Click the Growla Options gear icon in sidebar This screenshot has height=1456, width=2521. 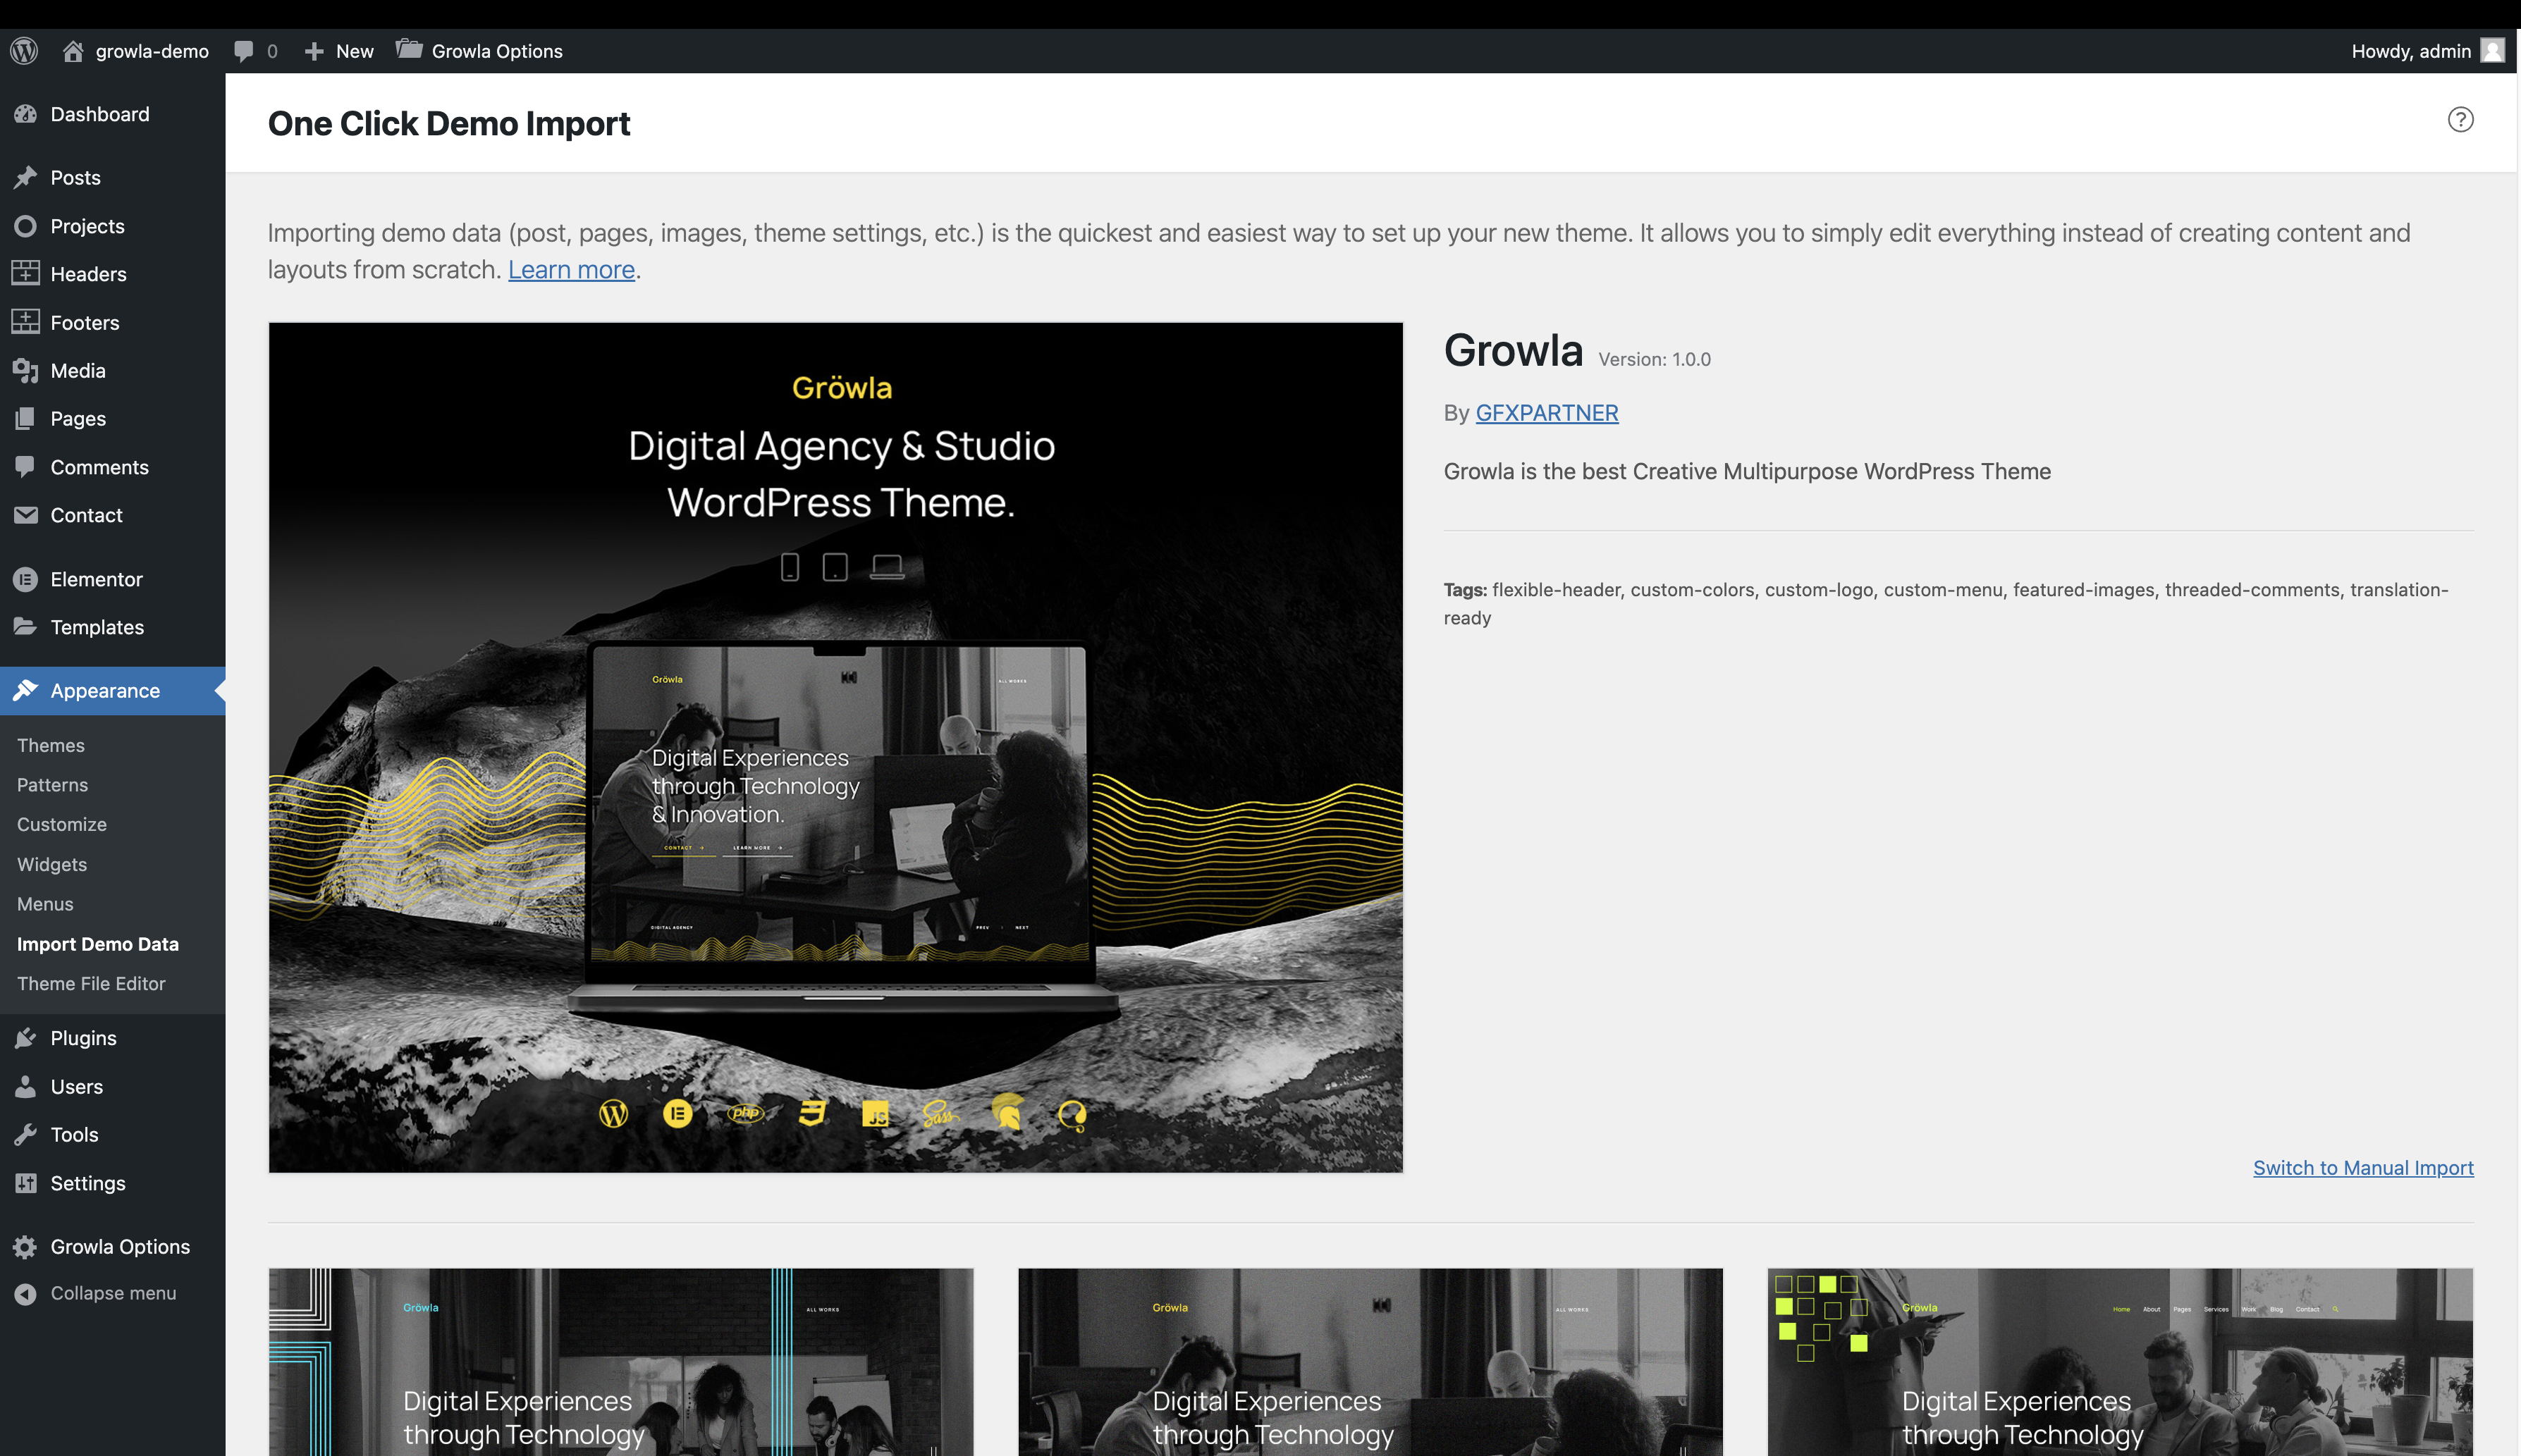(x=26, y=1246)
